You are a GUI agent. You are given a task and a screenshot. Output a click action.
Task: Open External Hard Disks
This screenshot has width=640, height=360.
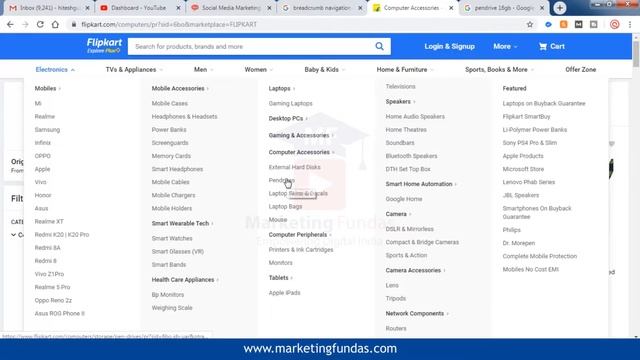pos(294,167)
